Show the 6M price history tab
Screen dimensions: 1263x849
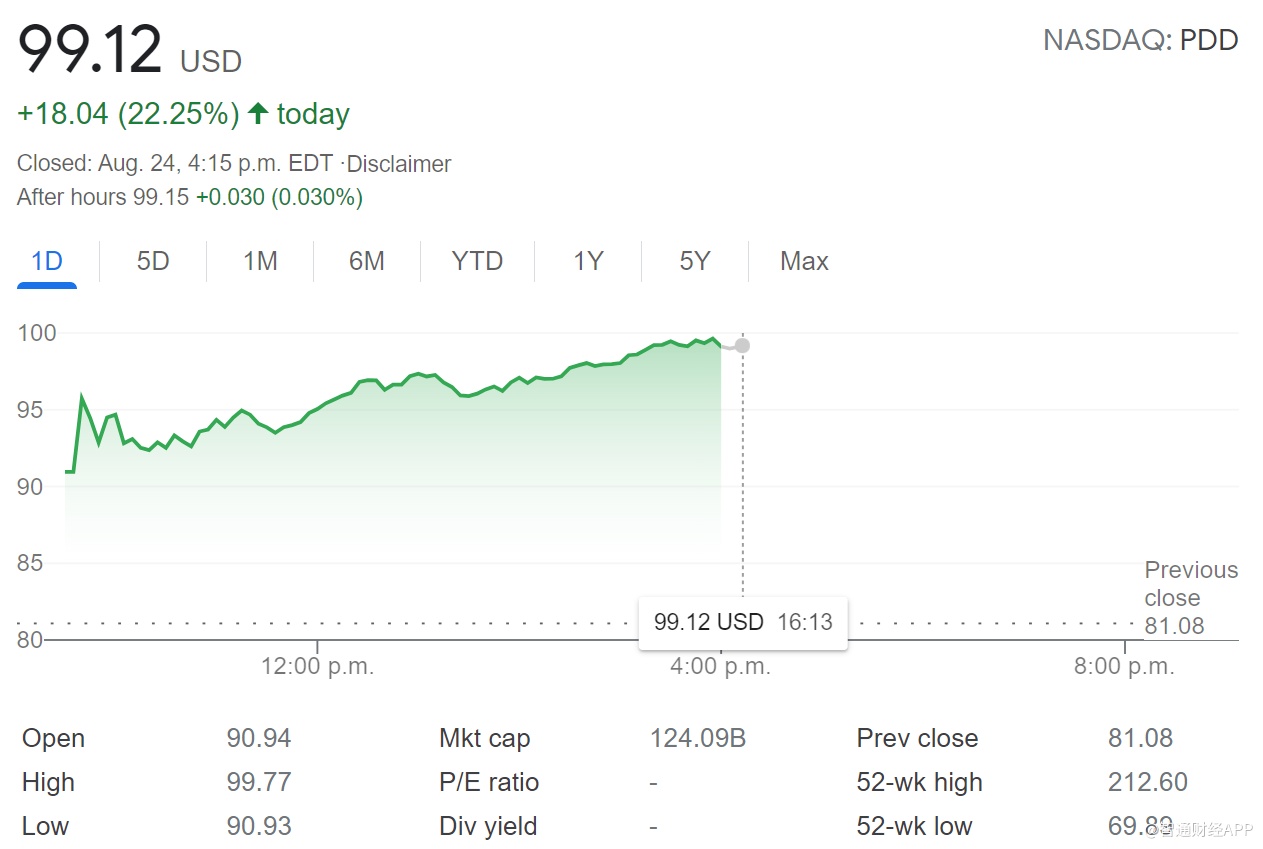pos(367,262)
